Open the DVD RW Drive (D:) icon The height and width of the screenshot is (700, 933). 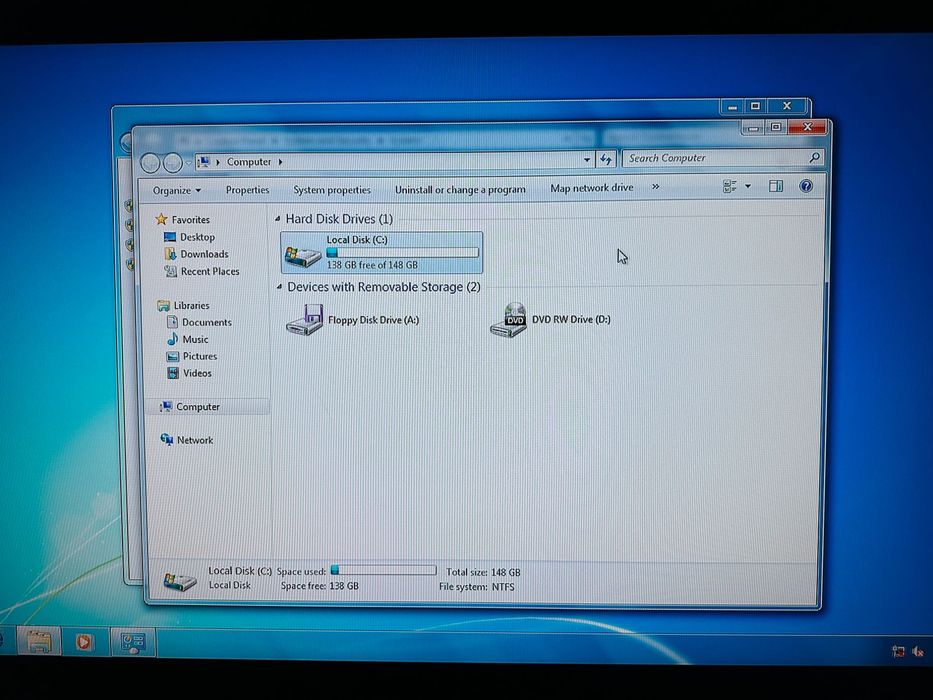509,320
